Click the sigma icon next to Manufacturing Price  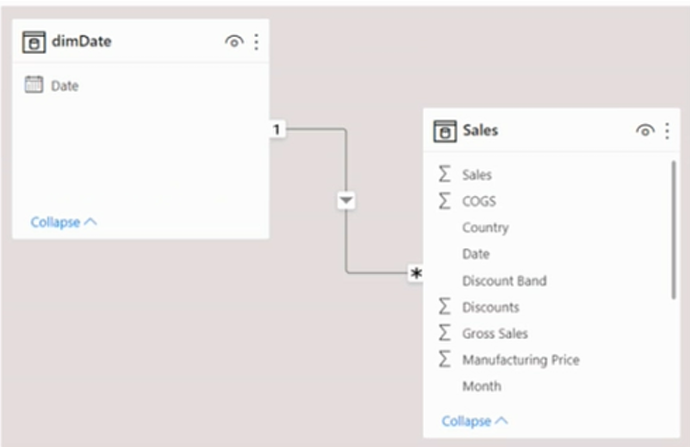pyautogui.click(x=445, y=360)
